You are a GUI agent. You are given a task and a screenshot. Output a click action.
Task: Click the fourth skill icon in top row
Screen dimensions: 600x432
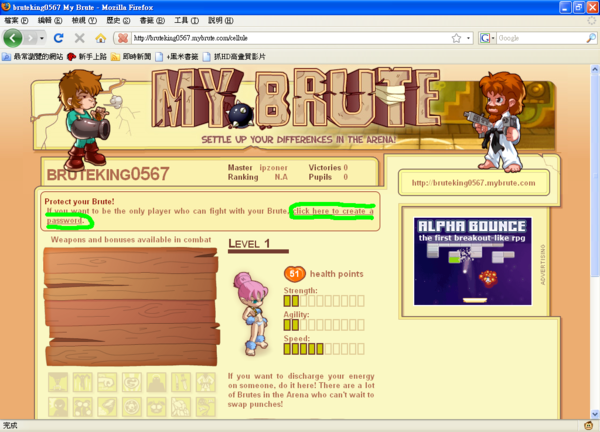tap(132, 382)
